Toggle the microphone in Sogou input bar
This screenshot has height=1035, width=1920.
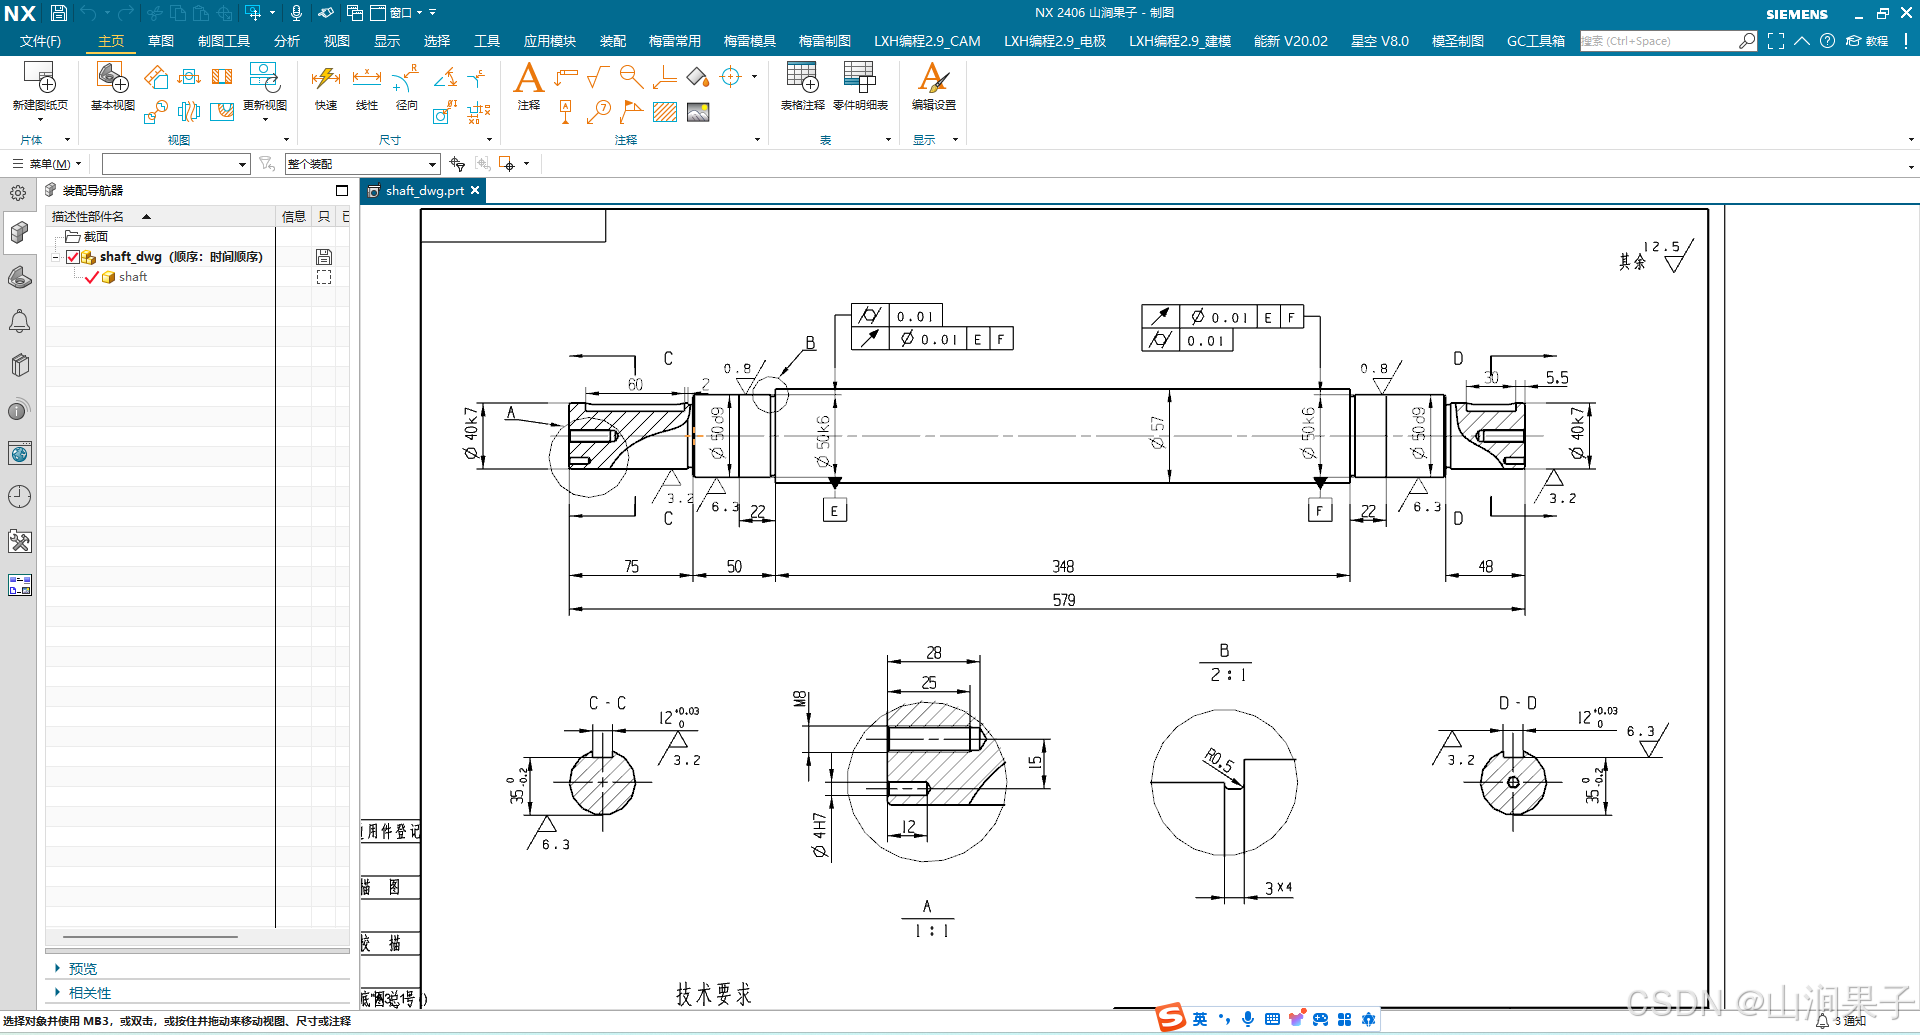(x=1248, y=1019)
